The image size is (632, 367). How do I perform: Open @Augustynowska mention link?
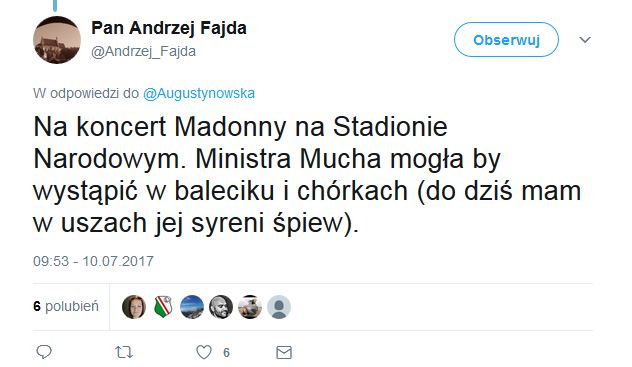(199, 93)
